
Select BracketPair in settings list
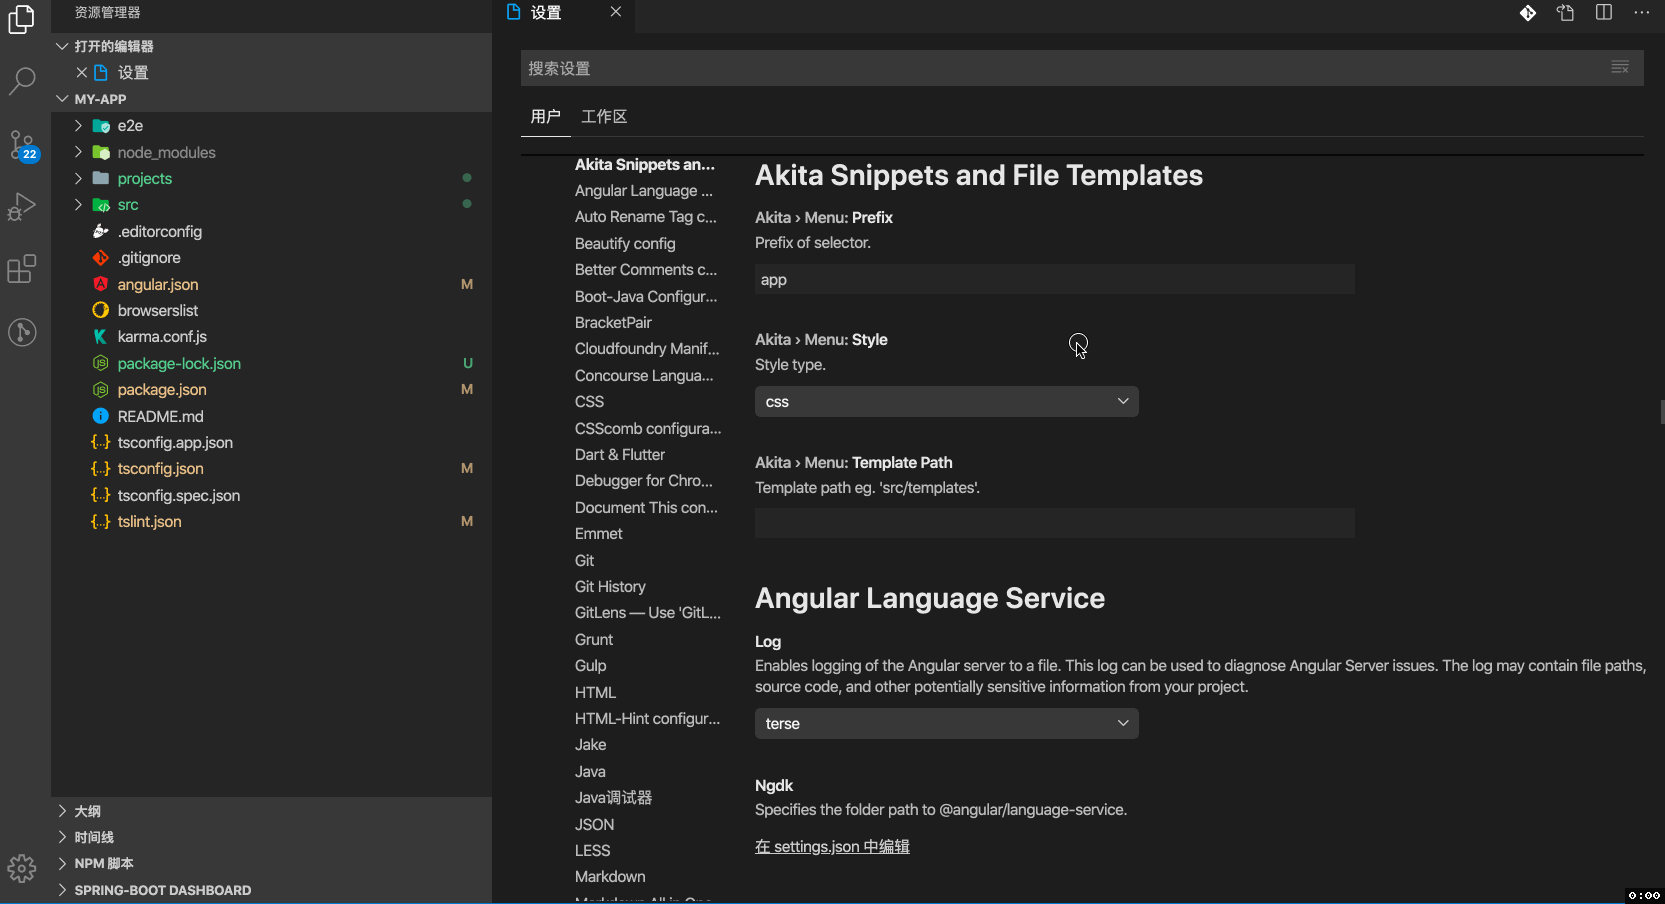tap(613, 323)
